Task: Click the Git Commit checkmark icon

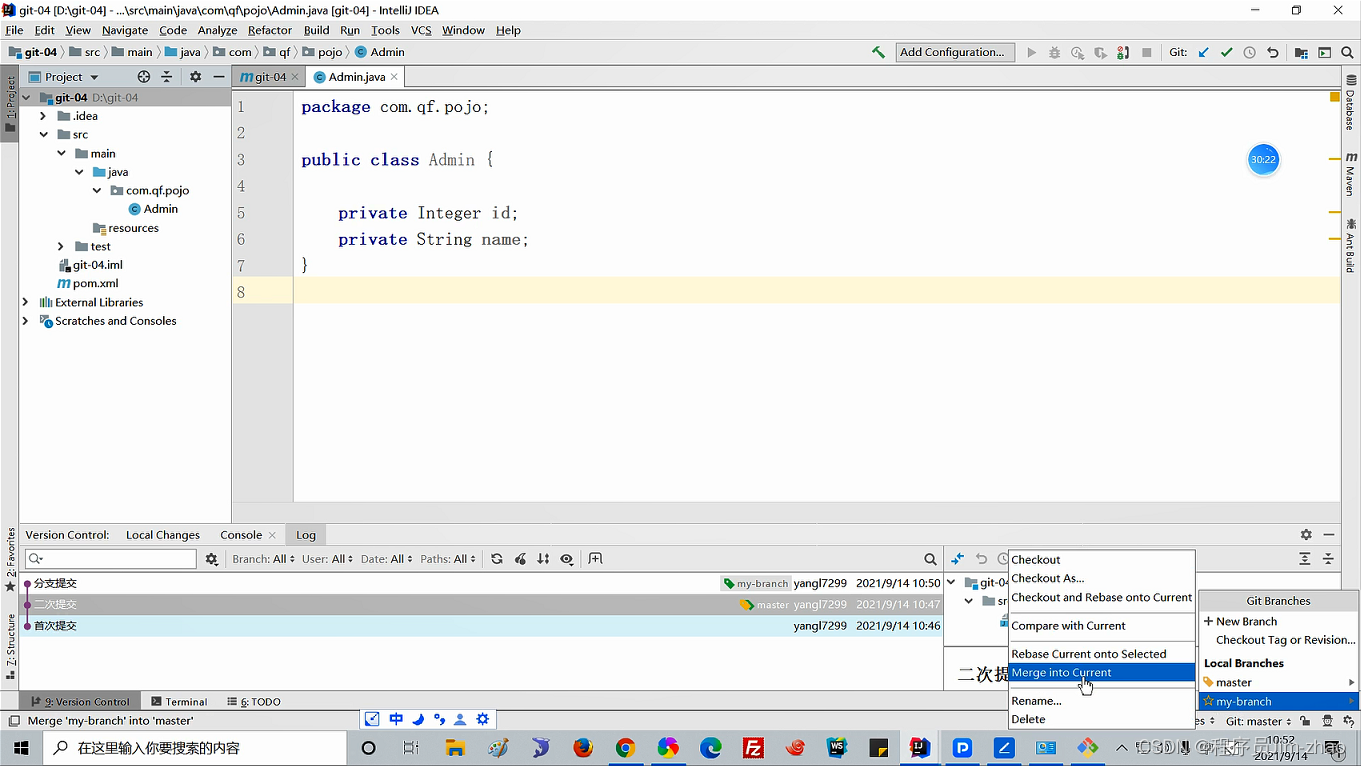Action: (1226, 52)
